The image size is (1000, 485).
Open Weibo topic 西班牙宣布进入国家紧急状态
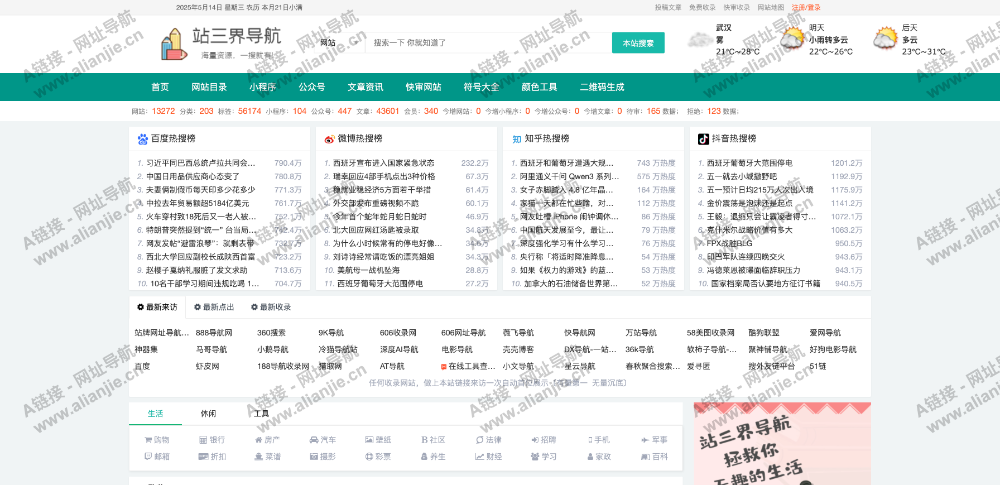coord(383,163)
